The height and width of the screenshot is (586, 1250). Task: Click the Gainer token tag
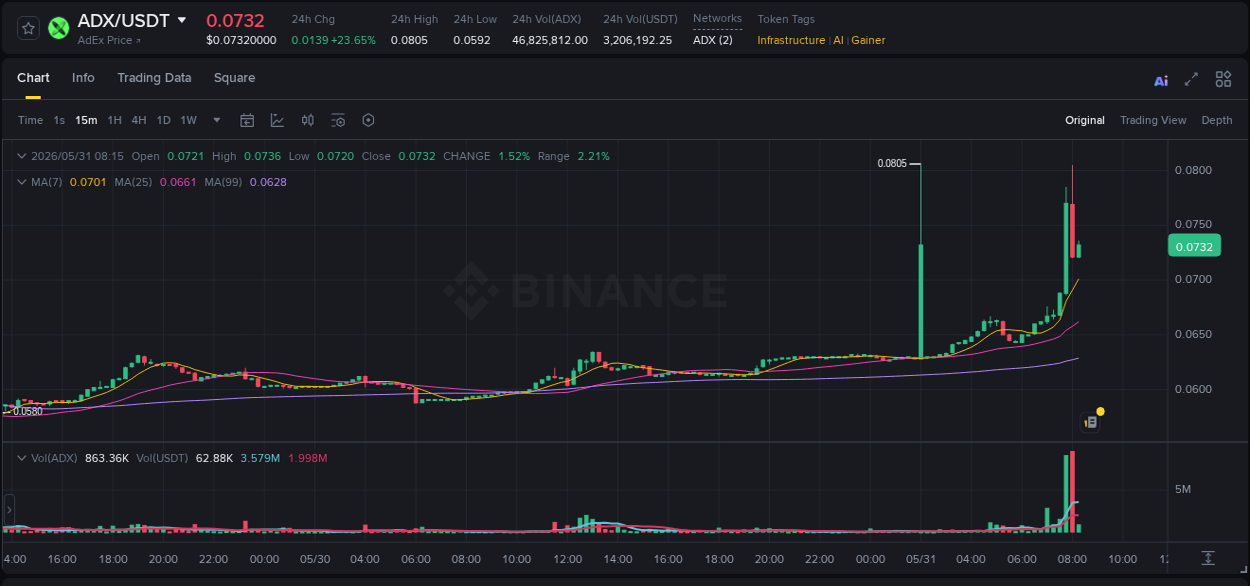pyautogui.click(x=868, y=40)
